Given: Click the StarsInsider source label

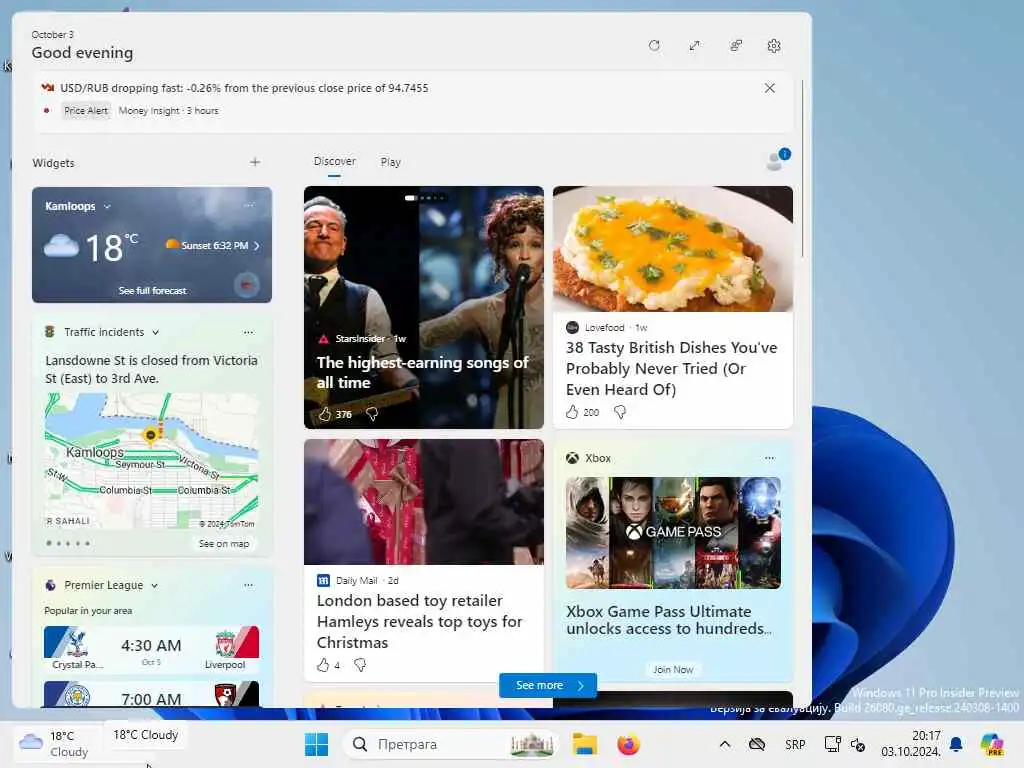Looking at the screenshot, I should tap(360, 339).
